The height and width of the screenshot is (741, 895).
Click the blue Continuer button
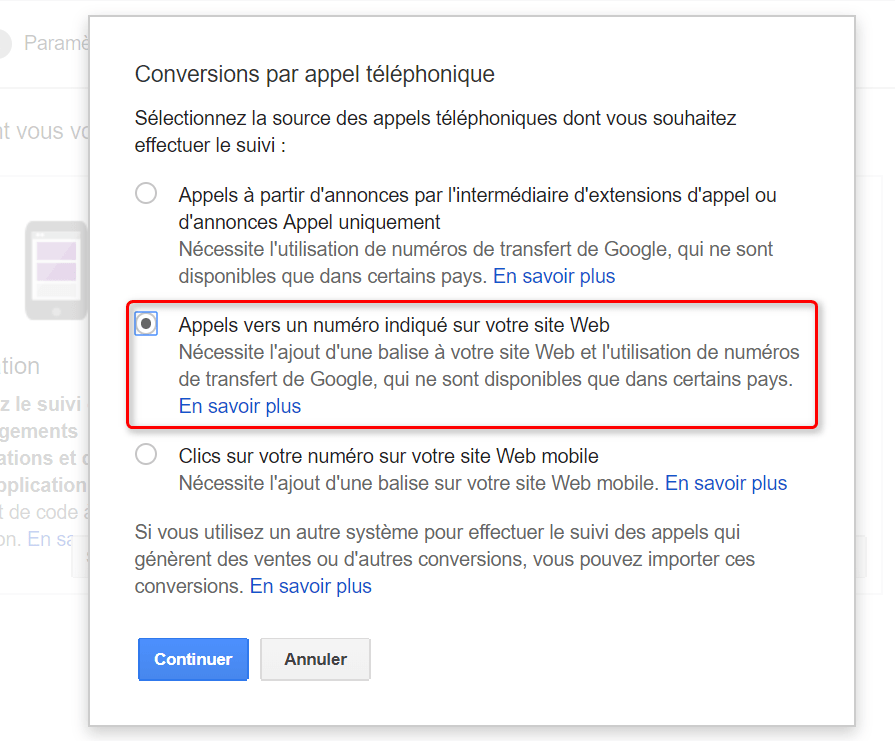(193, 659)
